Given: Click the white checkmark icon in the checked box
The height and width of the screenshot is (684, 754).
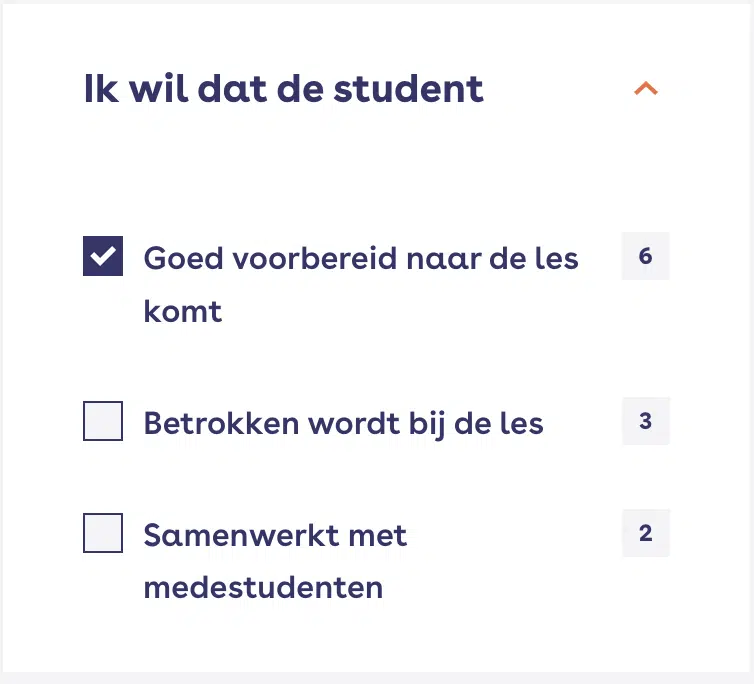Looking at the screenshot, I should tap(103, 256).
